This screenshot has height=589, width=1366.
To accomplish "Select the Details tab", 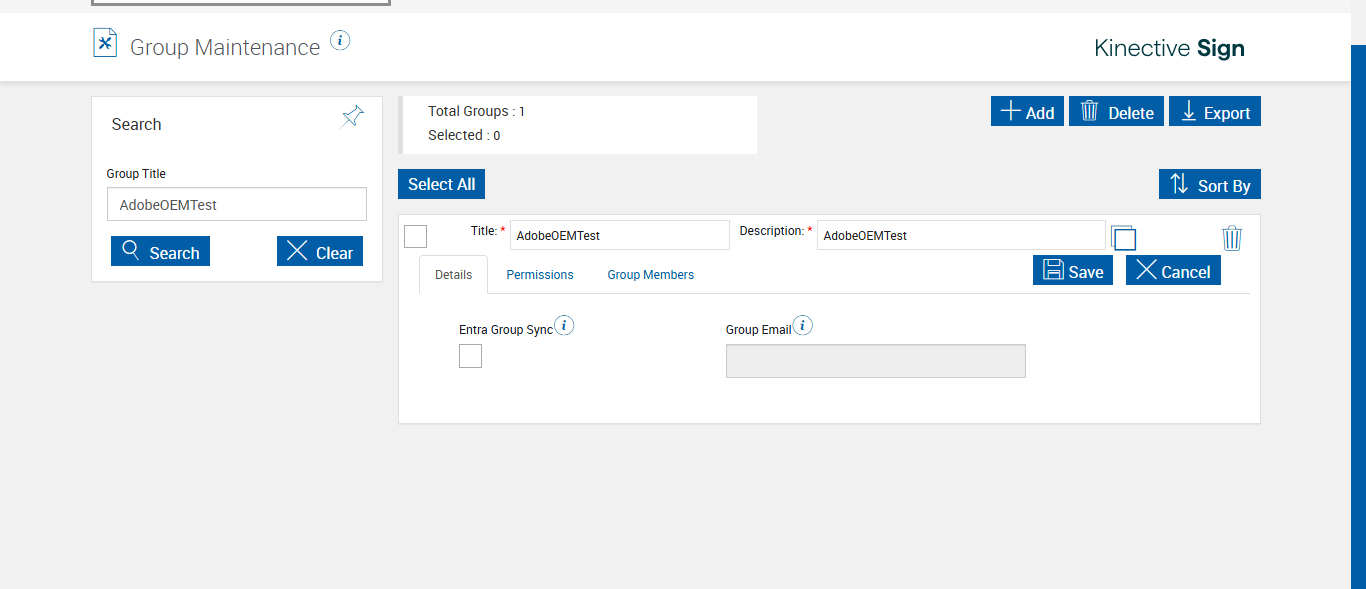I will pos(453,275).
